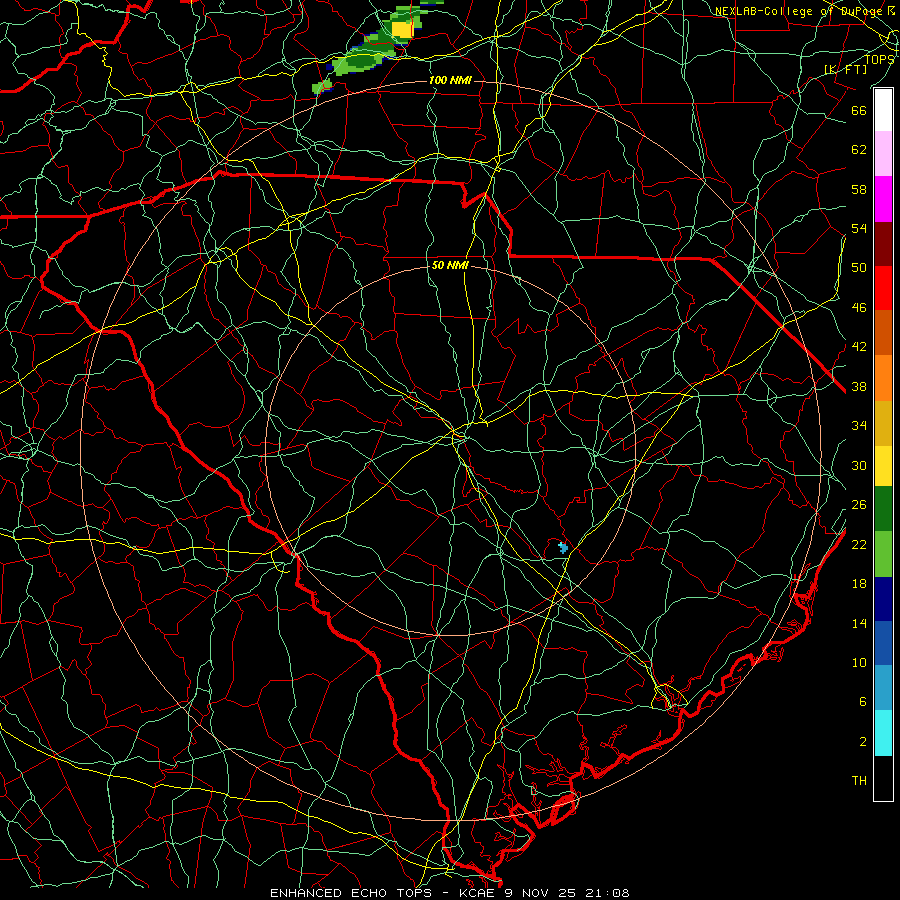This screenshot has height=900, width=900.
Task: Select the light pink legend swatch
Action: tap(883, 154)
